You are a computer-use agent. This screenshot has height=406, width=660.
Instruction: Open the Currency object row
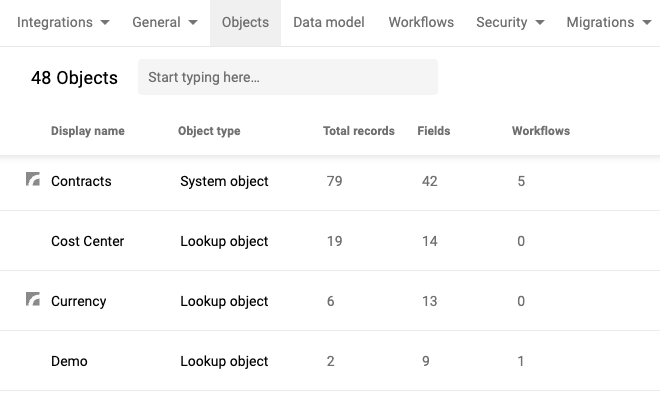(x=330, y=301)
